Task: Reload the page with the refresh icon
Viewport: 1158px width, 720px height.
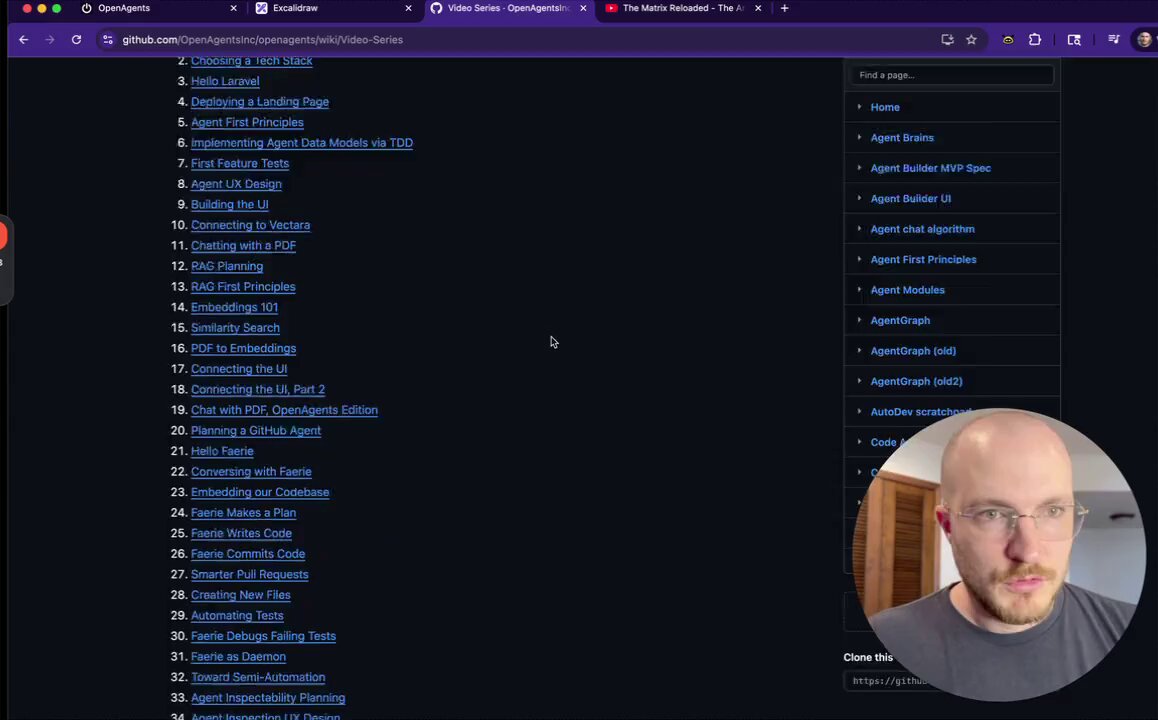Action: click(76, 40)
